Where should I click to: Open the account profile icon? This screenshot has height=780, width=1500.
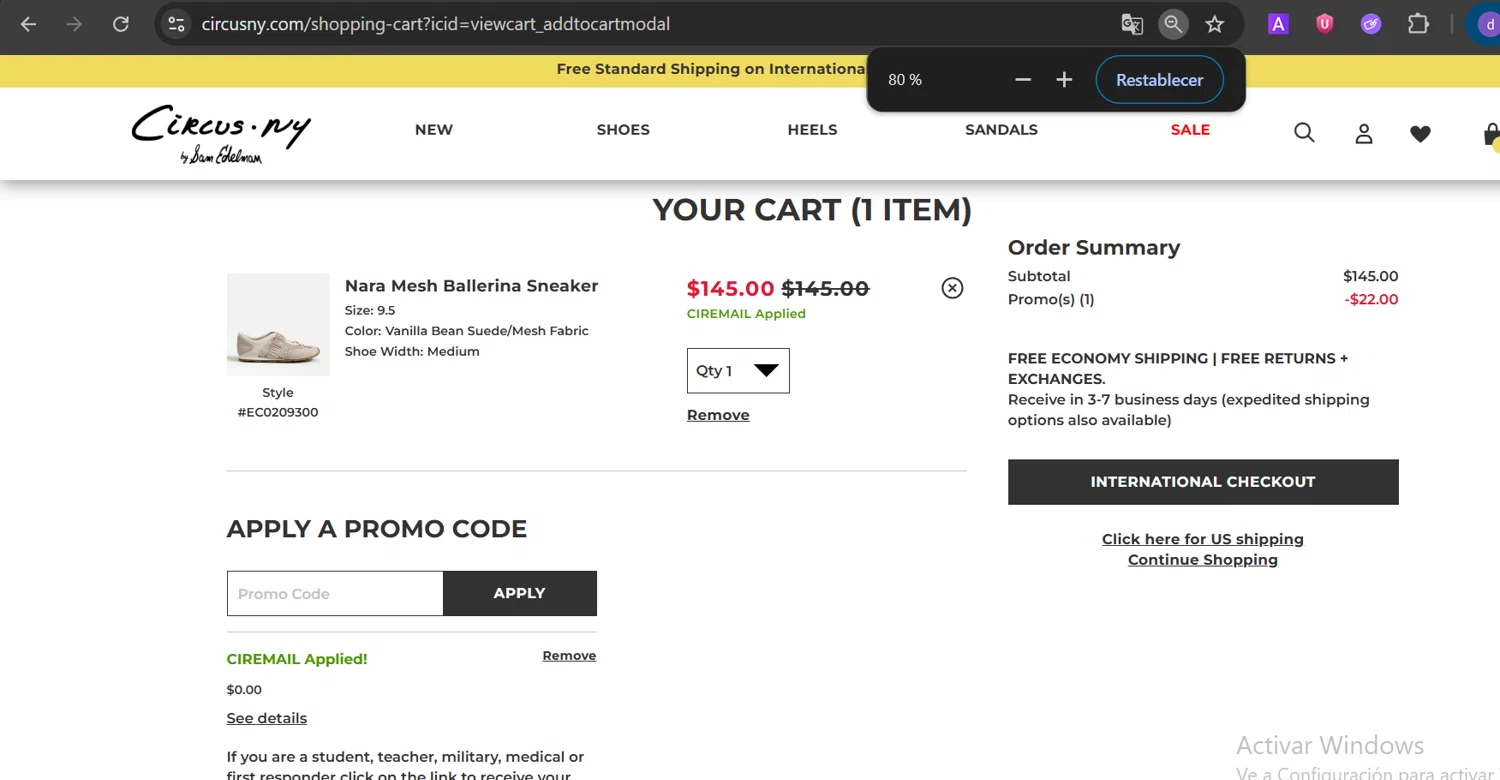point(1364,133)
